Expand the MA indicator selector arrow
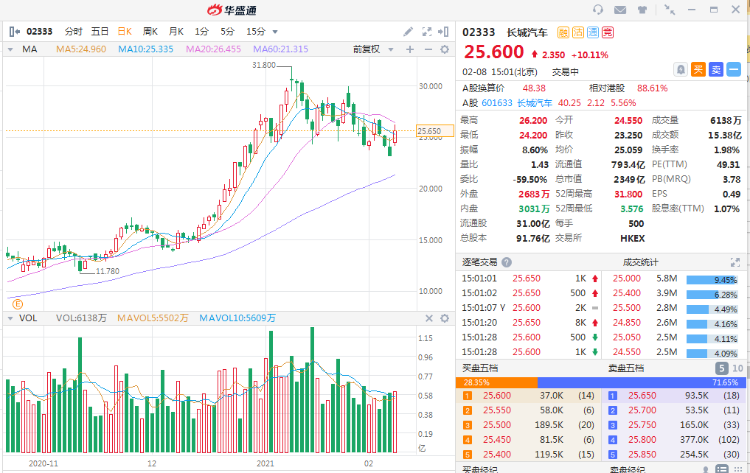Screen dimensions: 750x473 (12, 48)
